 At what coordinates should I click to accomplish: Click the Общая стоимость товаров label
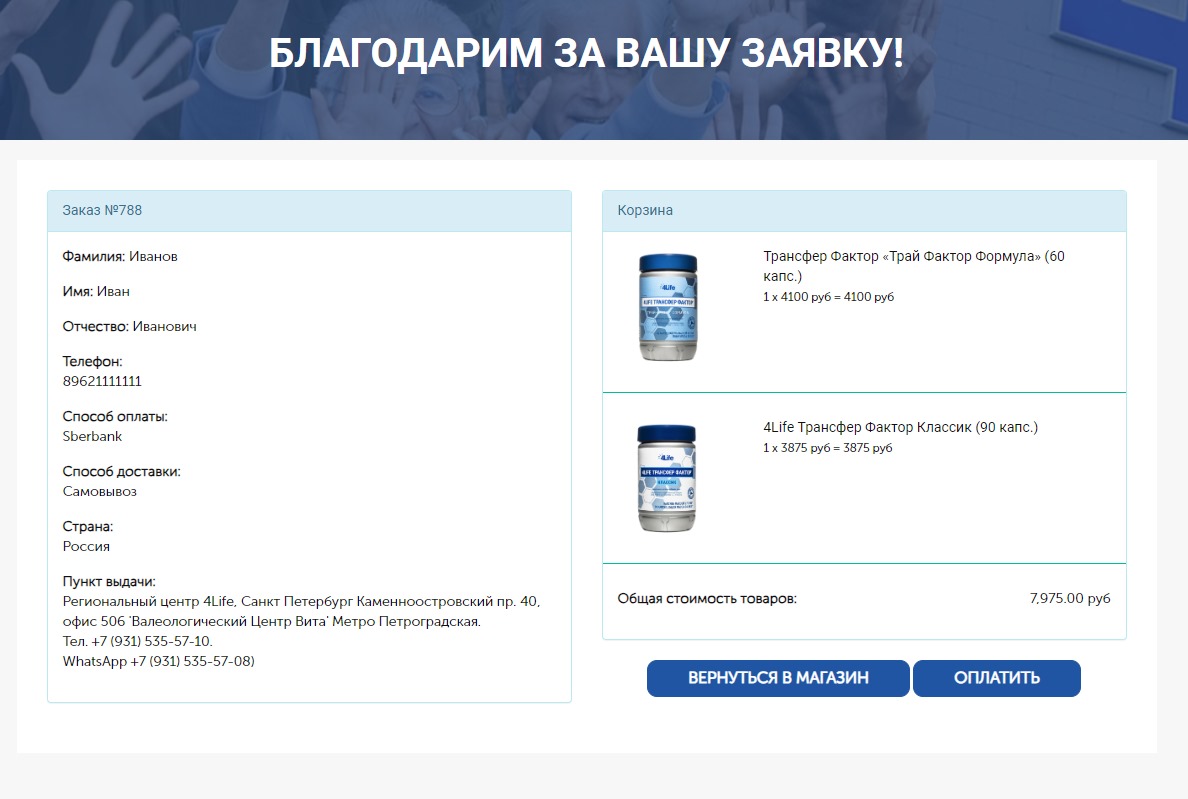tap(707, 598)
